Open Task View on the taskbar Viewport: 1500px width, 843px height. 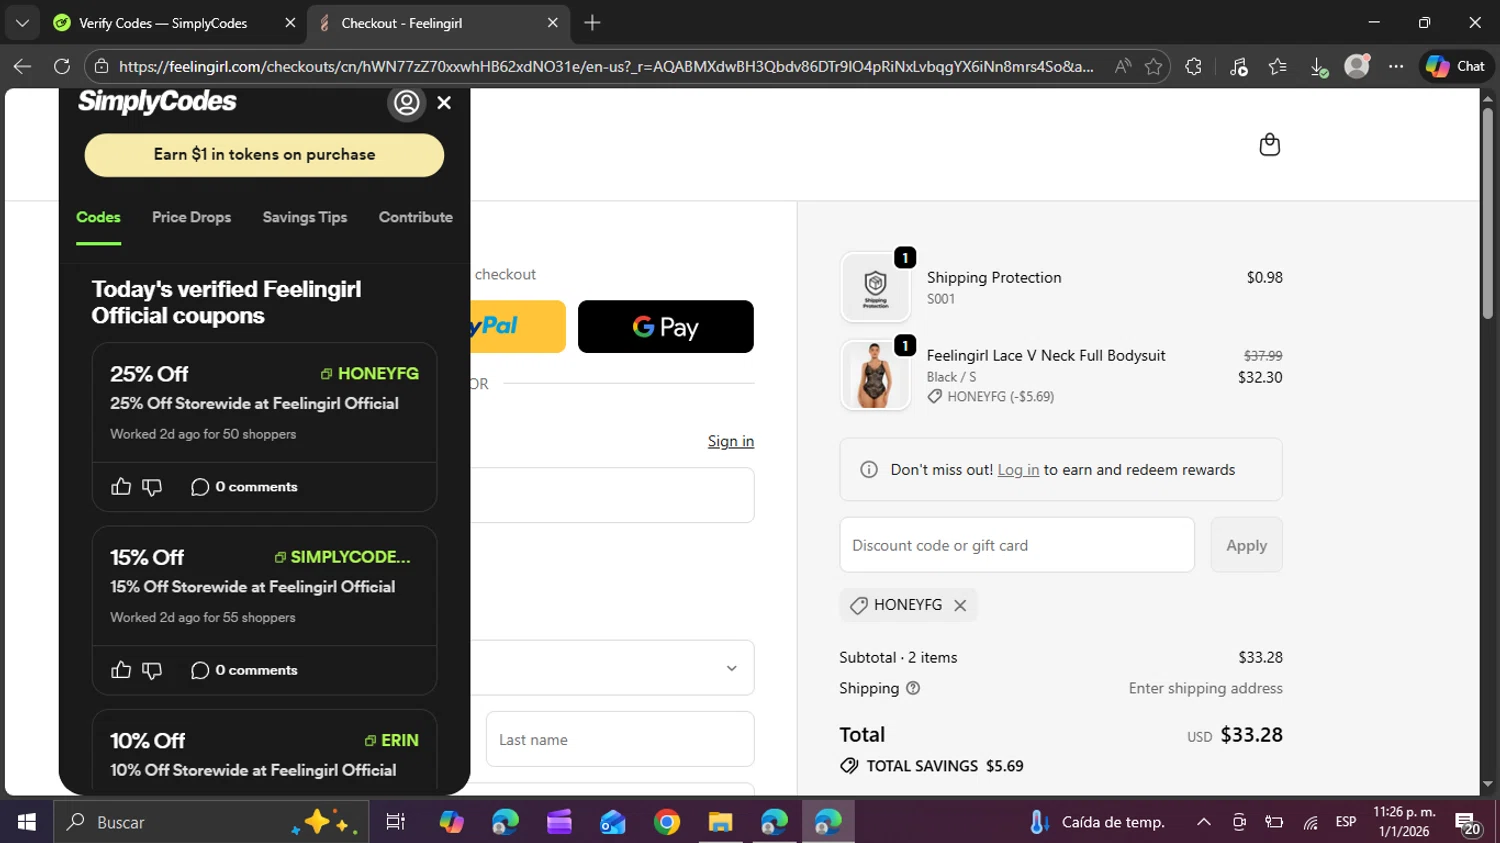(395, 822)
